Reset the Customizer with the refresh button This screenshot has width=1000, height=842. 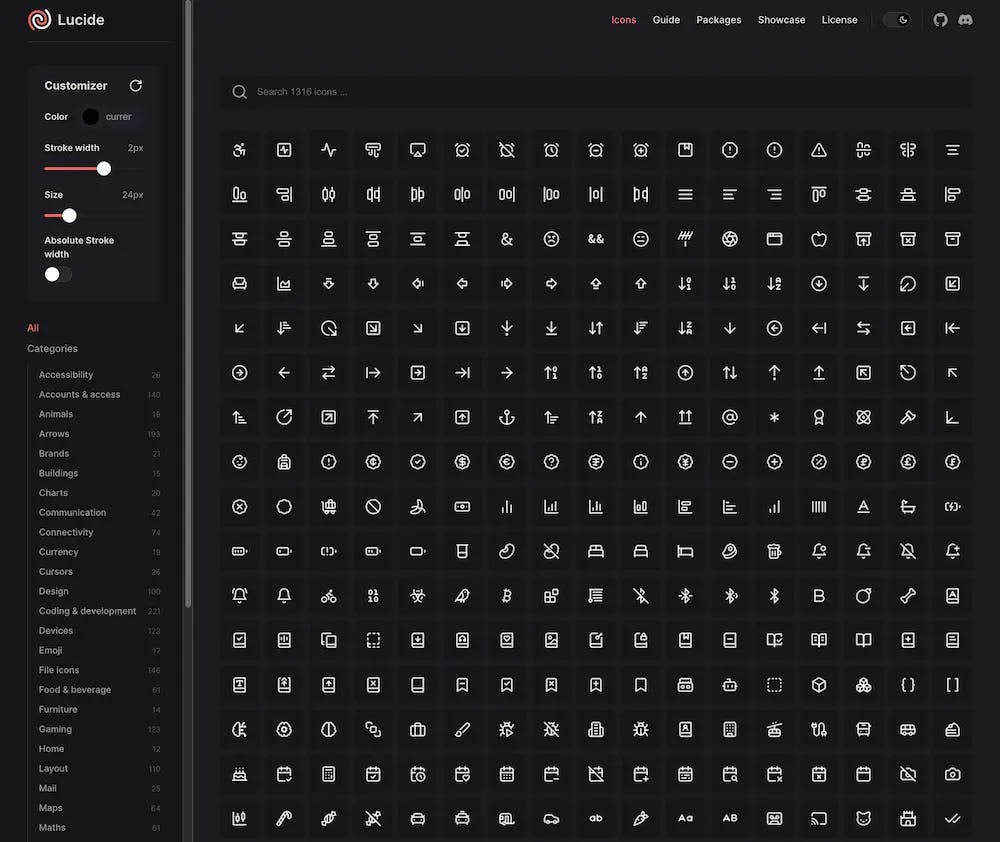tap(135, 86)
